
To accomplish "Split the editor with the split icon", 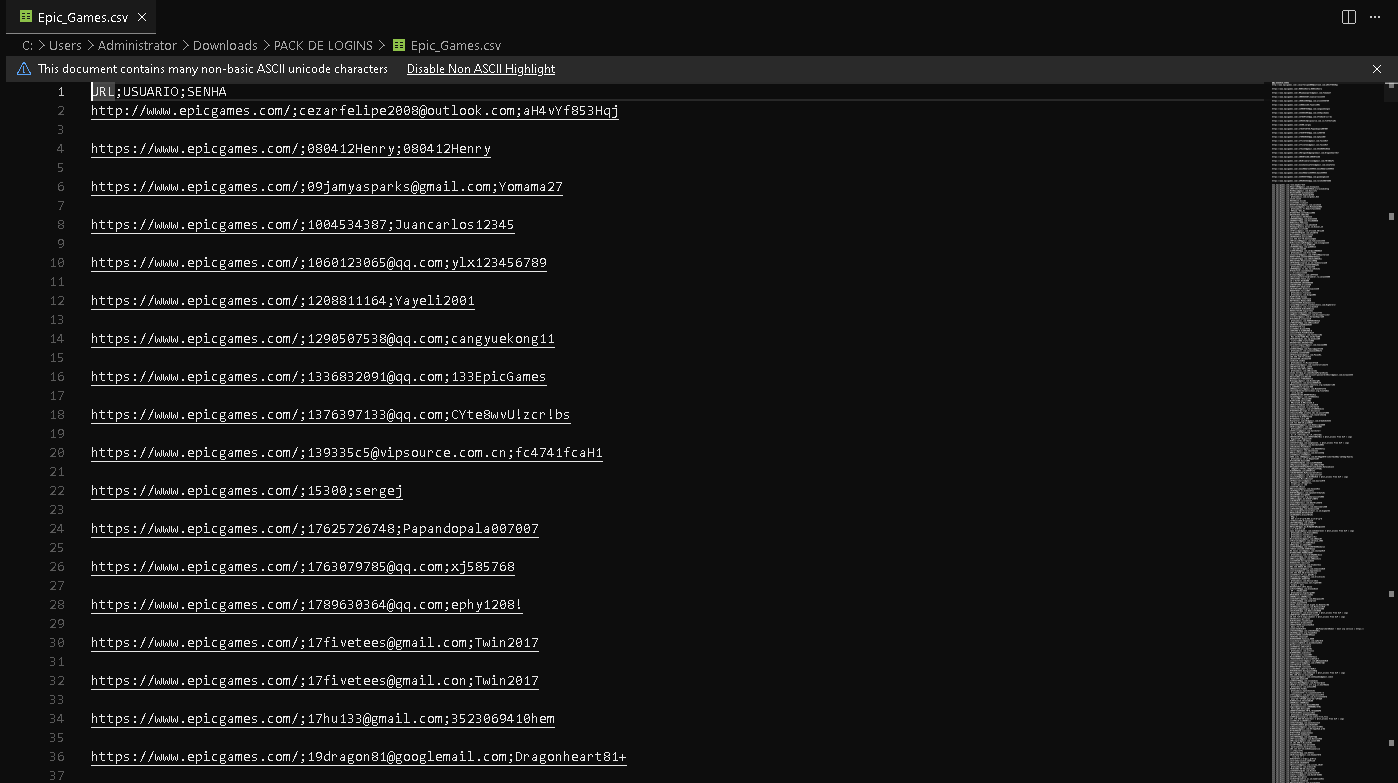I will point(1348,17).
